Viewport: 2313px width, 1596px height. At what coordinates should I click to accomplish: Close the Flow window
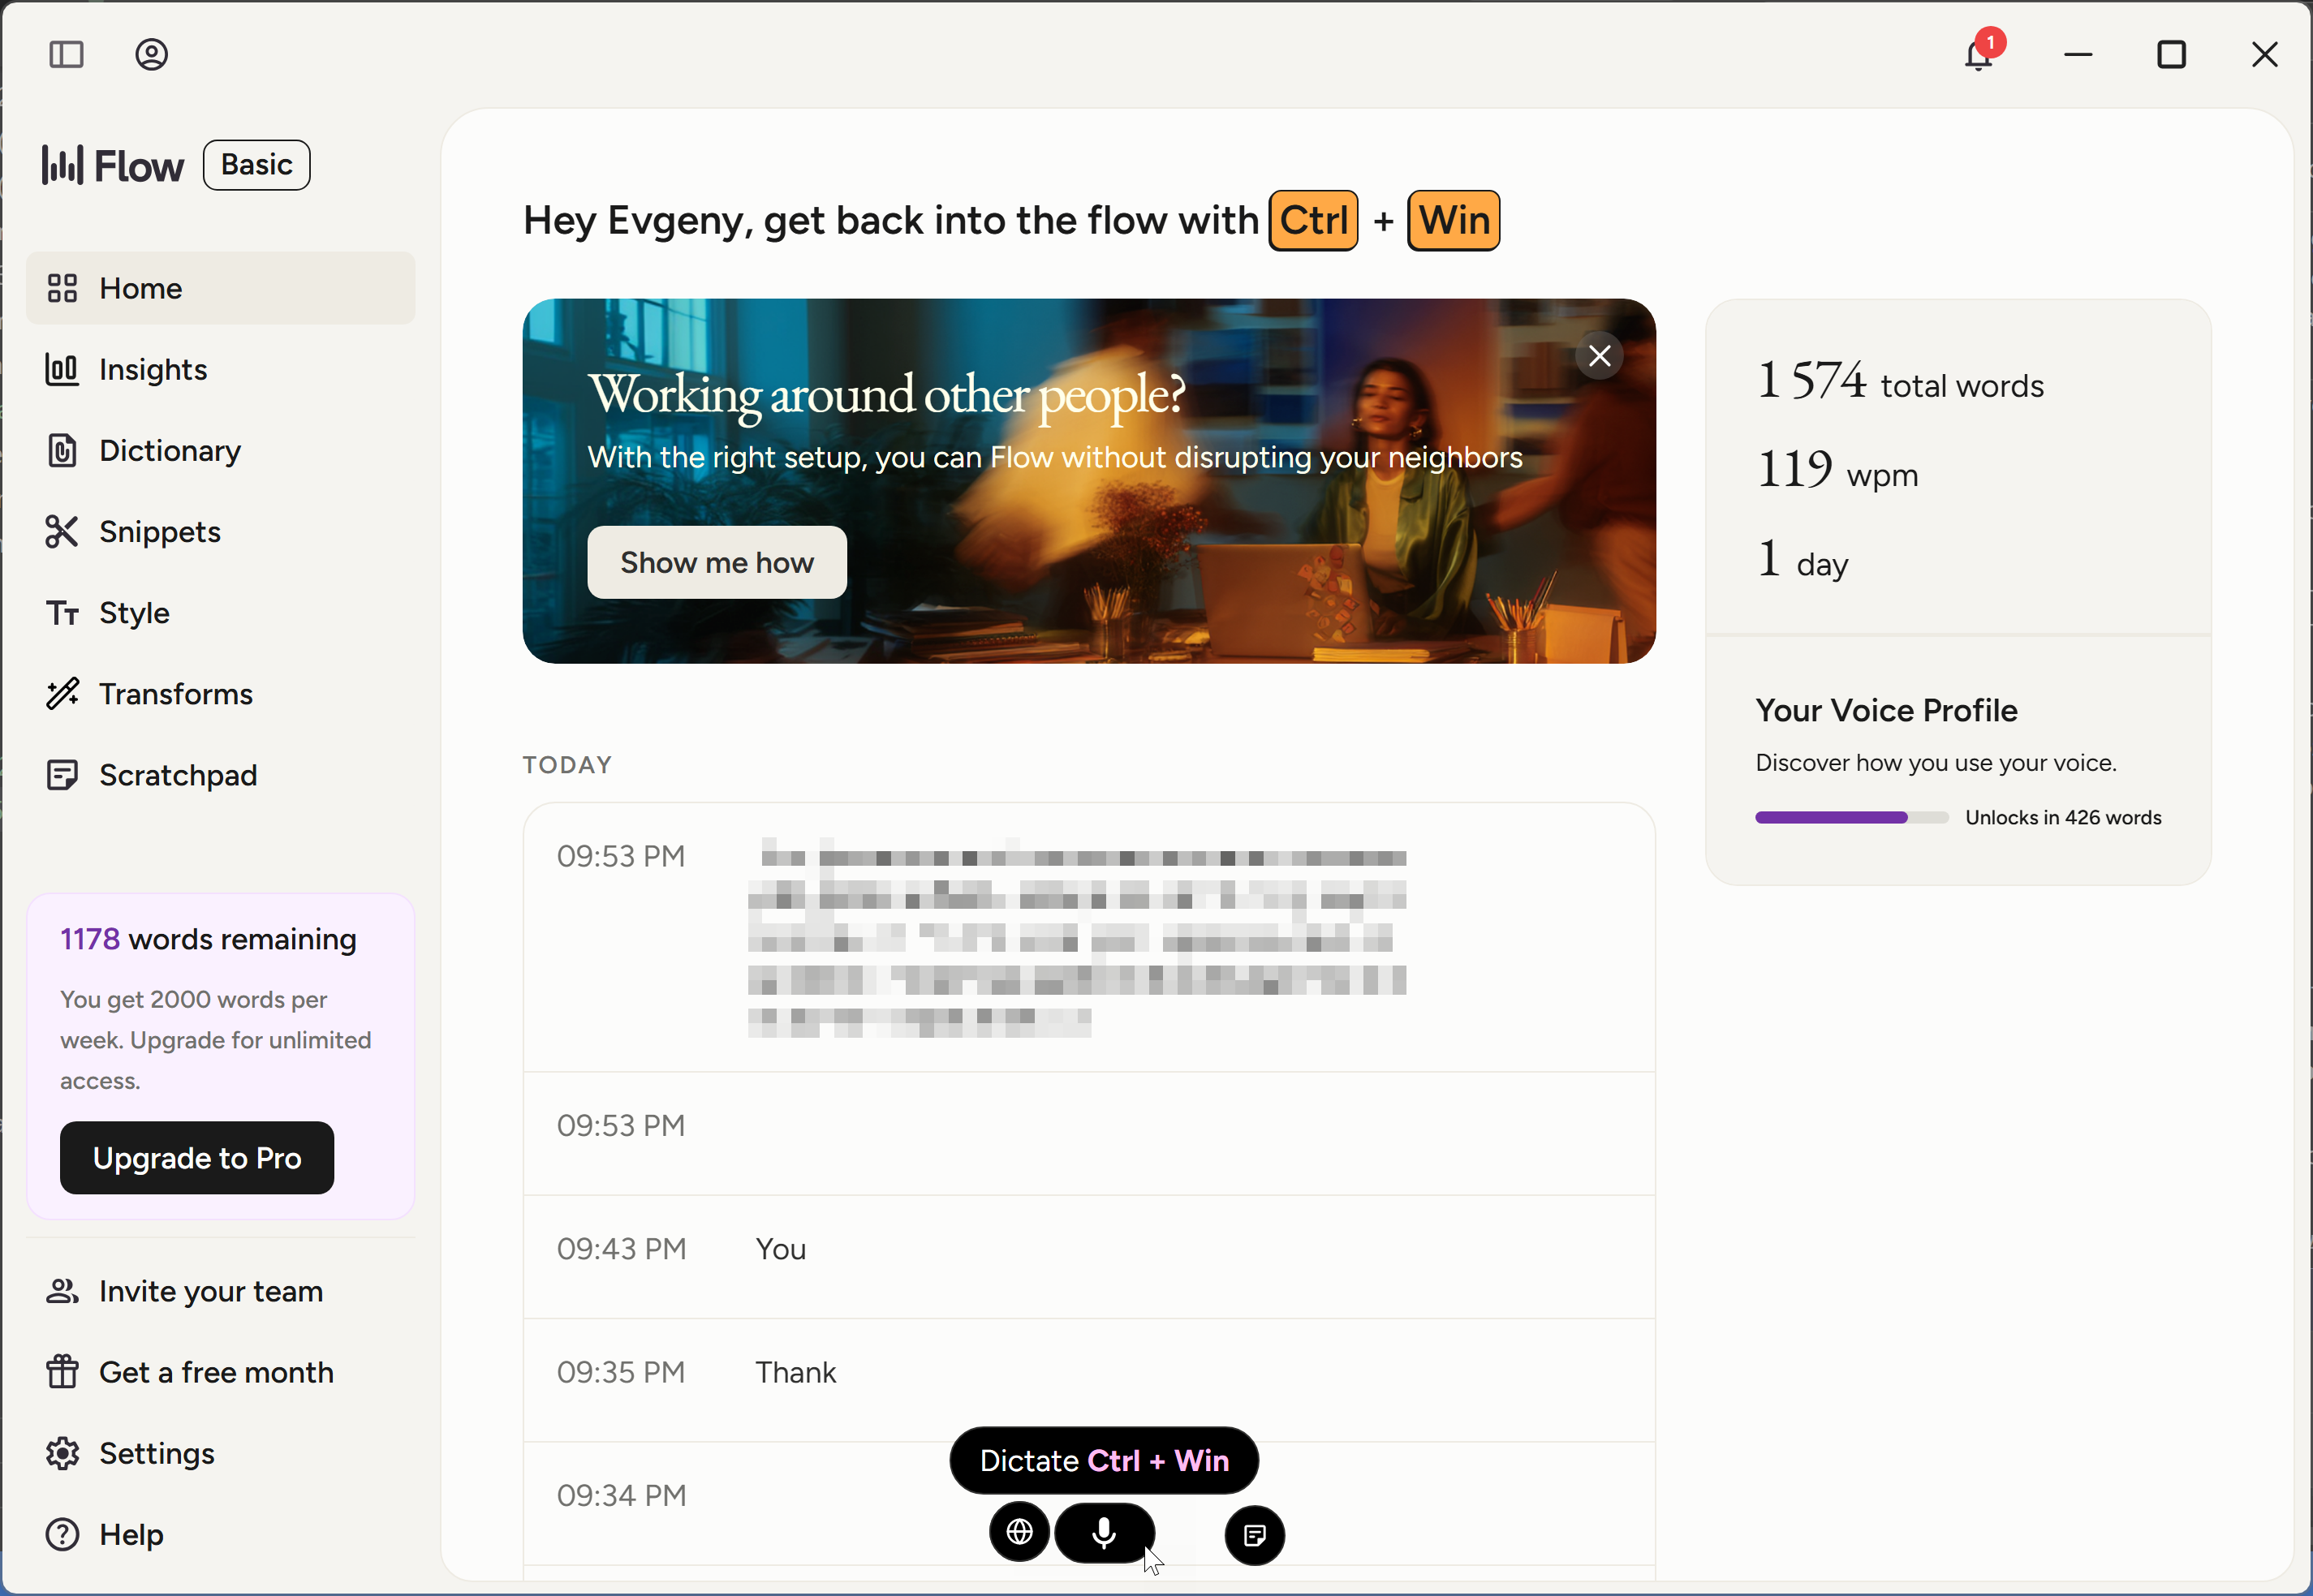[x=2264, y=54]
